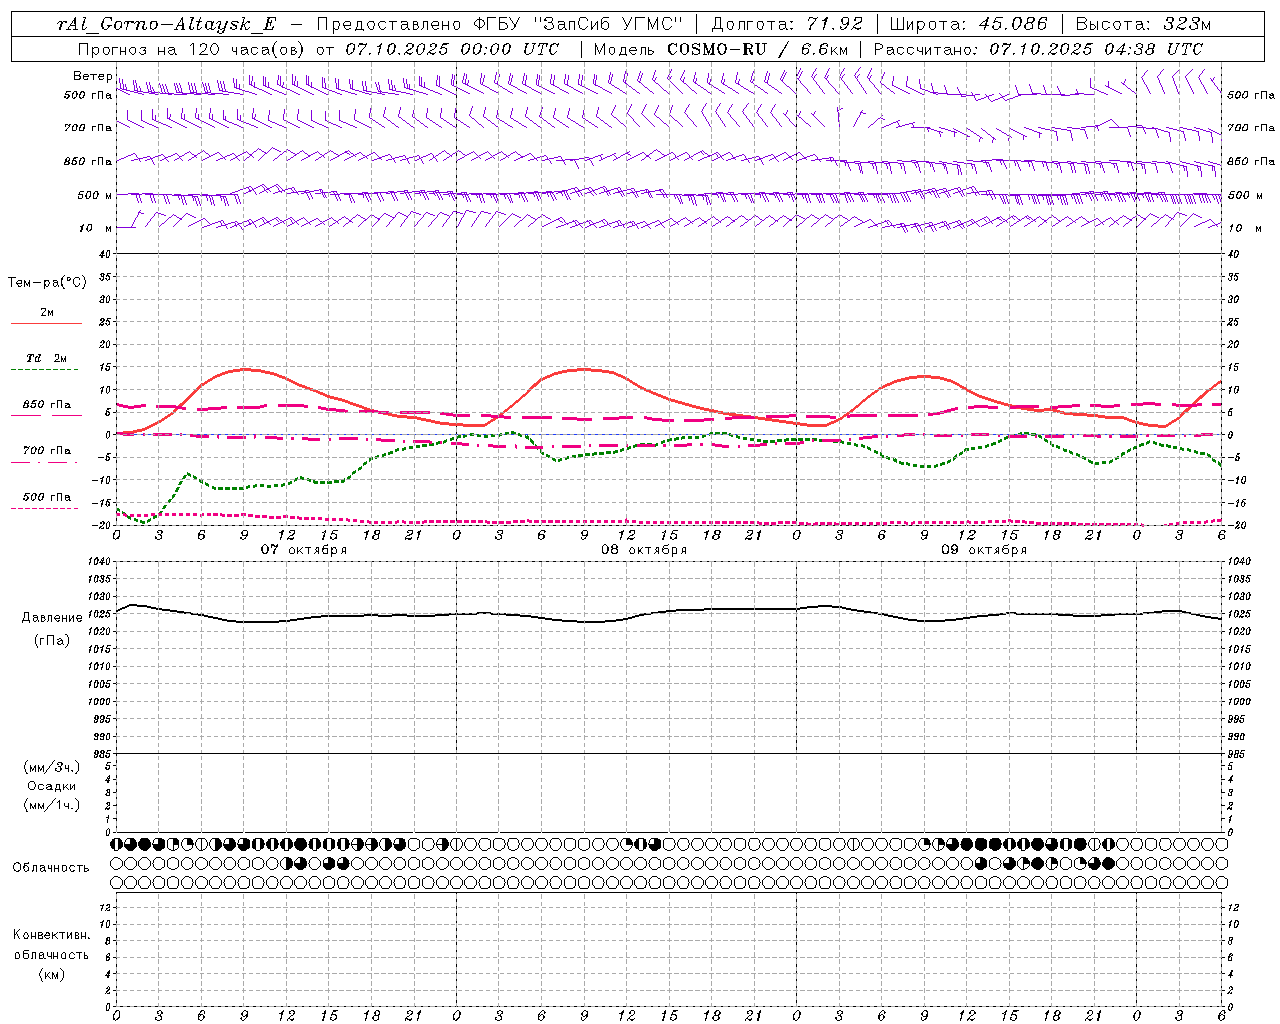Click the 850 гПа temperature legend entry
This screenshot has height=1024, width=1280.
point(47,405)
